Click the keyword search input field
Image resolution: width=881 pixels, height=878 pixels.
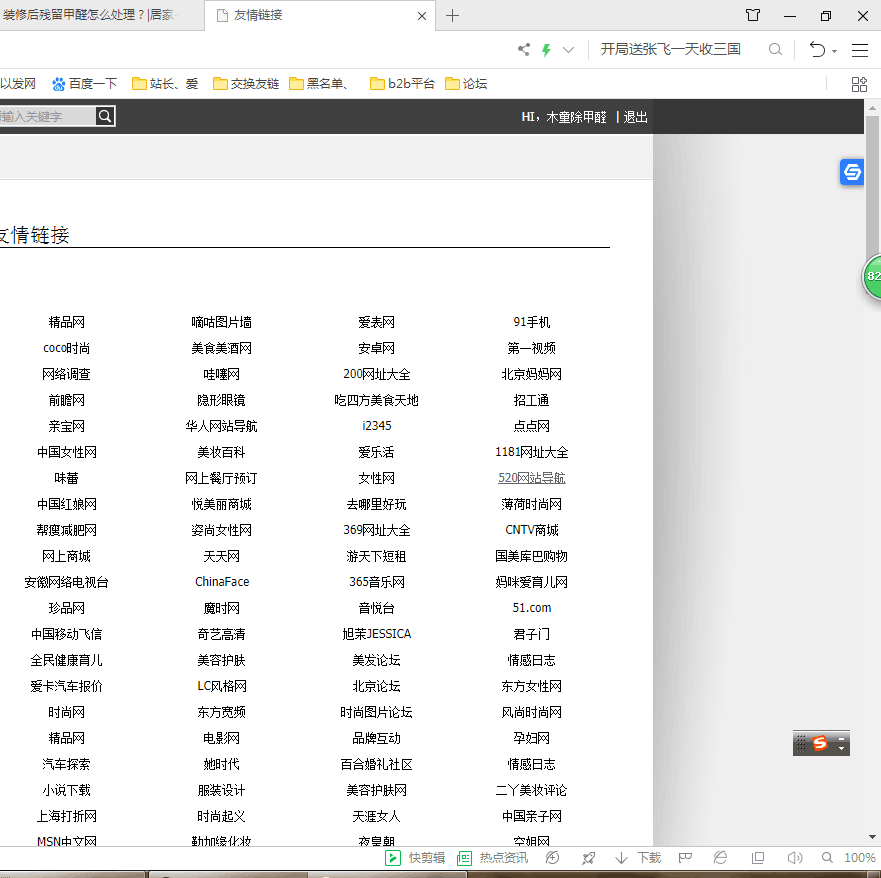[x=47, y=116]
